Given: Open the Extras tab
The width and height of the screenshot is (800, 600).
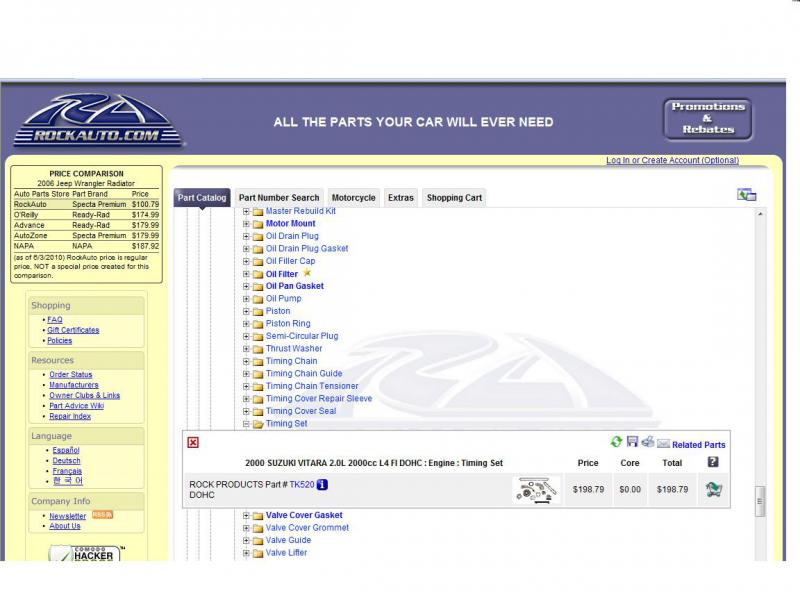Looking at the screenshot, I should click(x=401, y=197).
